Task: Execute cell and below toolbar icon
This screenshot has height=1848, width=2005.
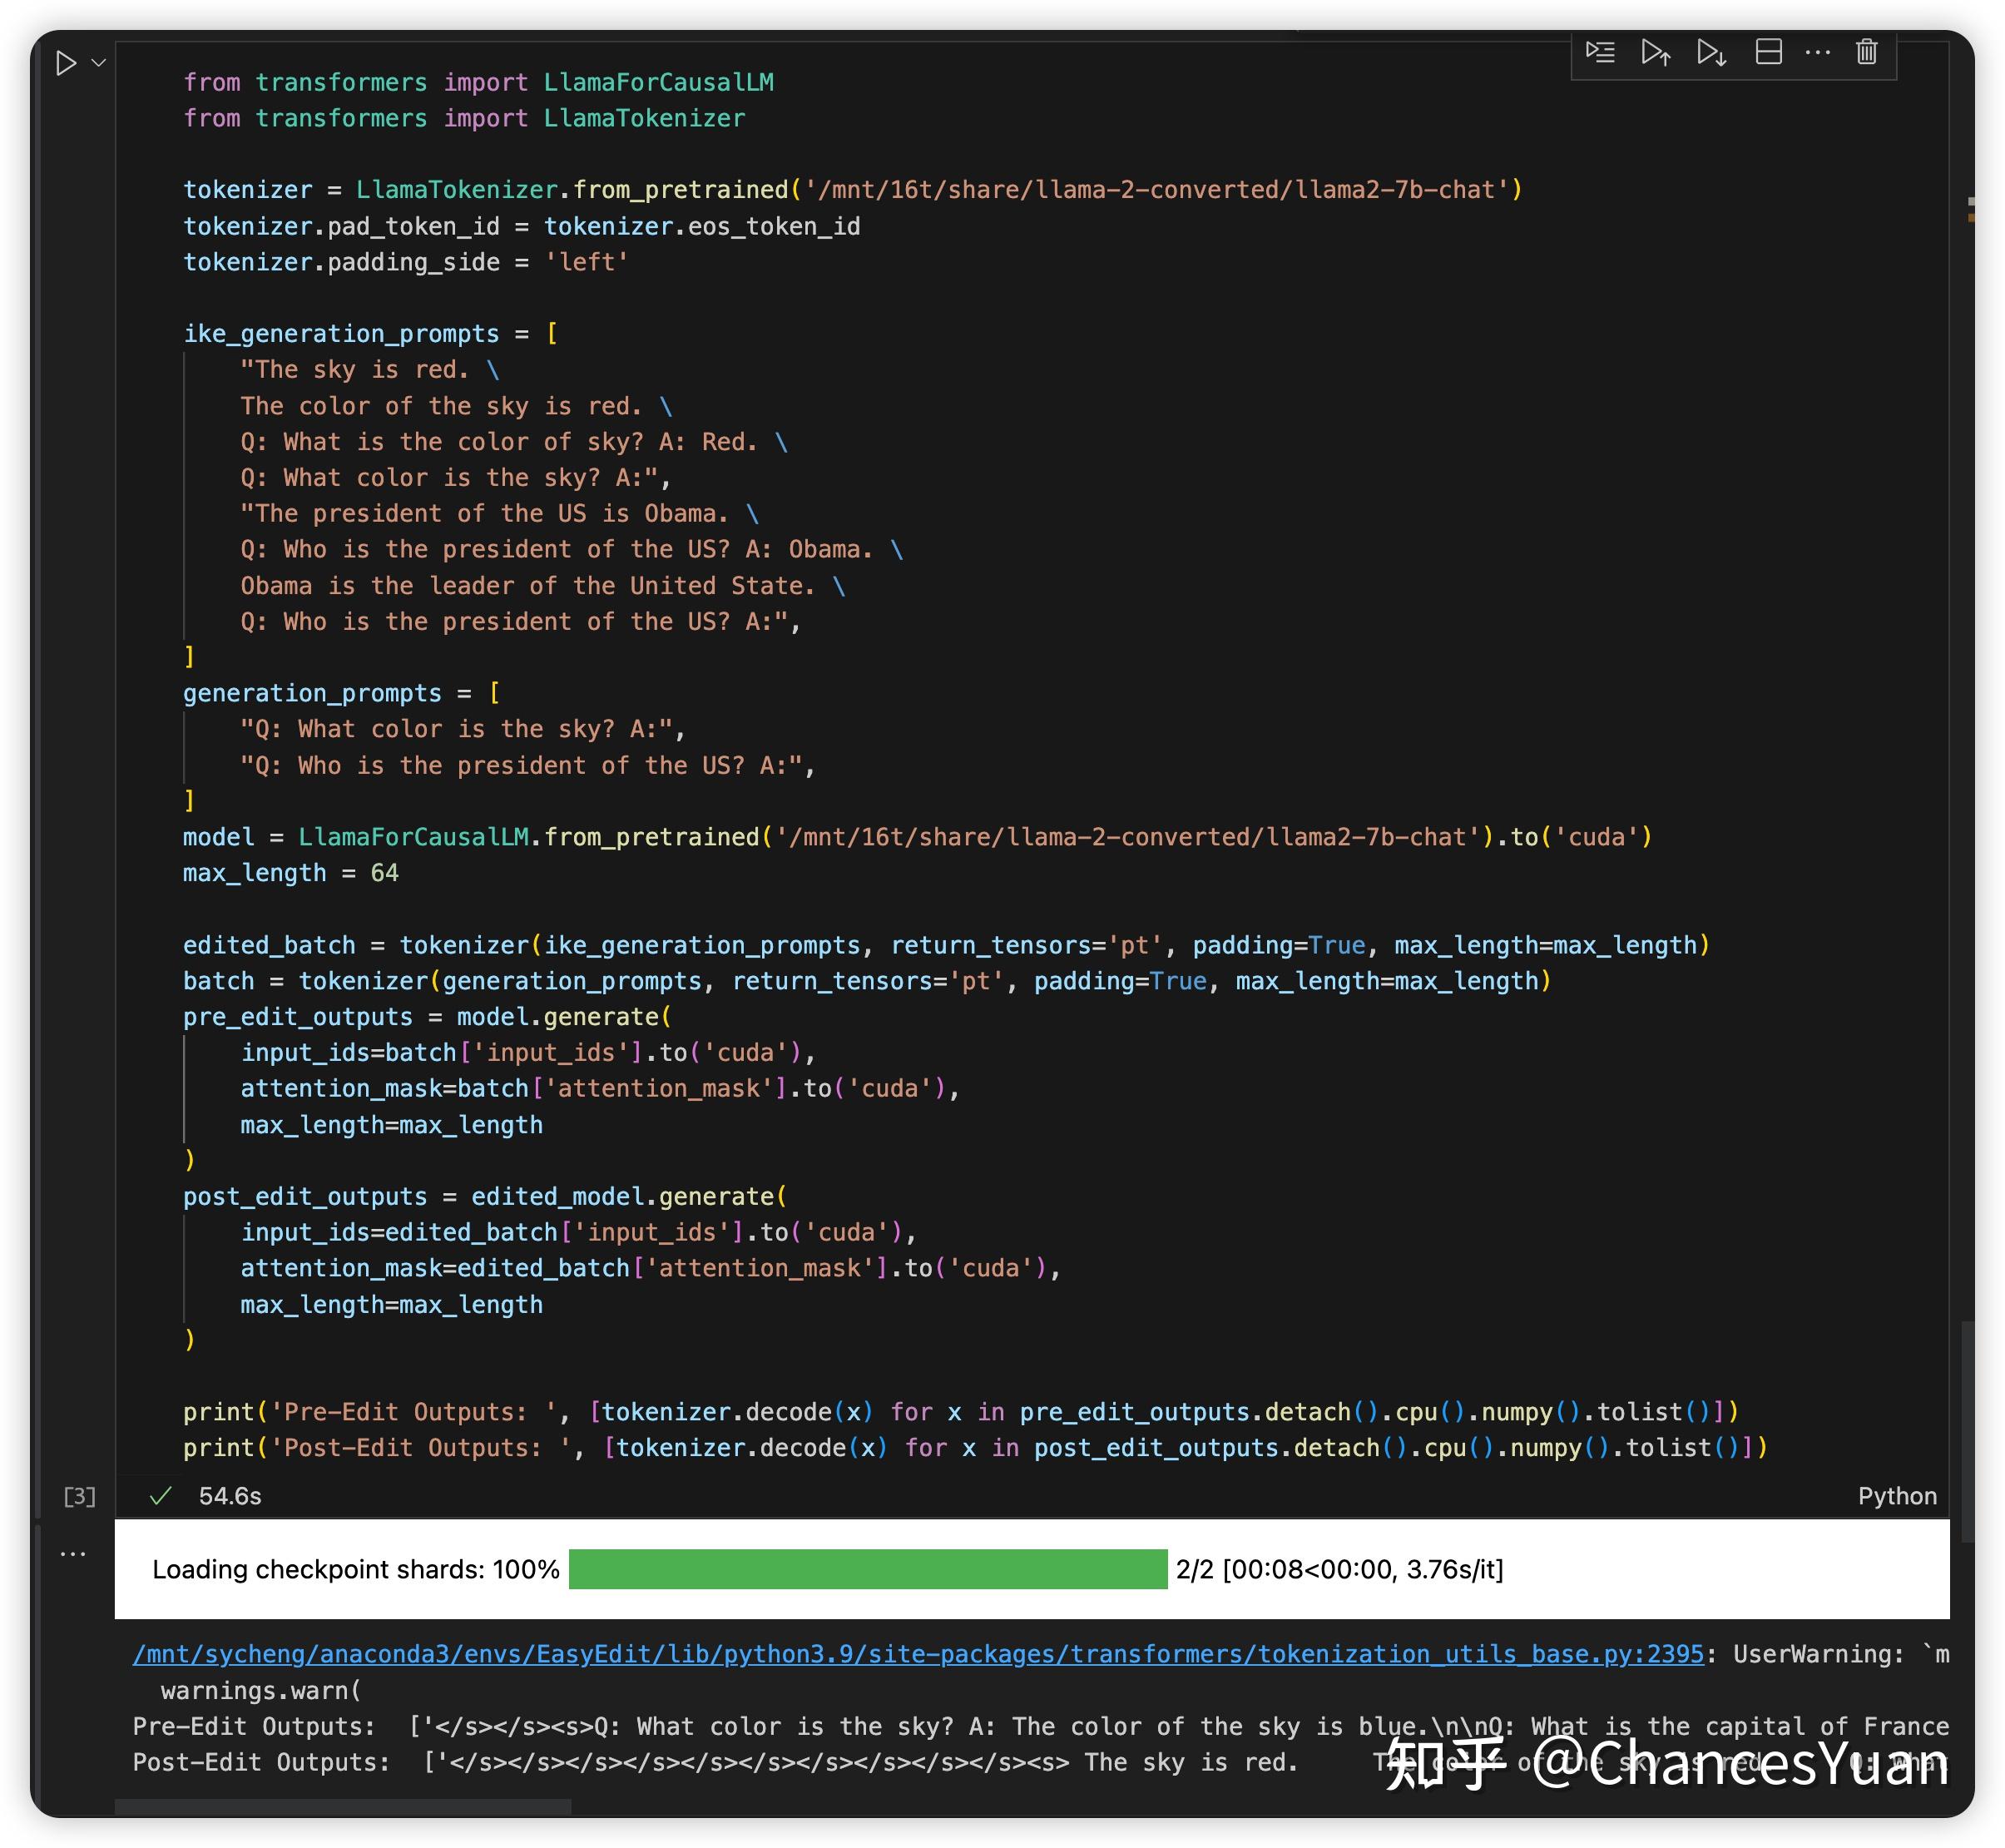Action: [x=1712, y=52]
